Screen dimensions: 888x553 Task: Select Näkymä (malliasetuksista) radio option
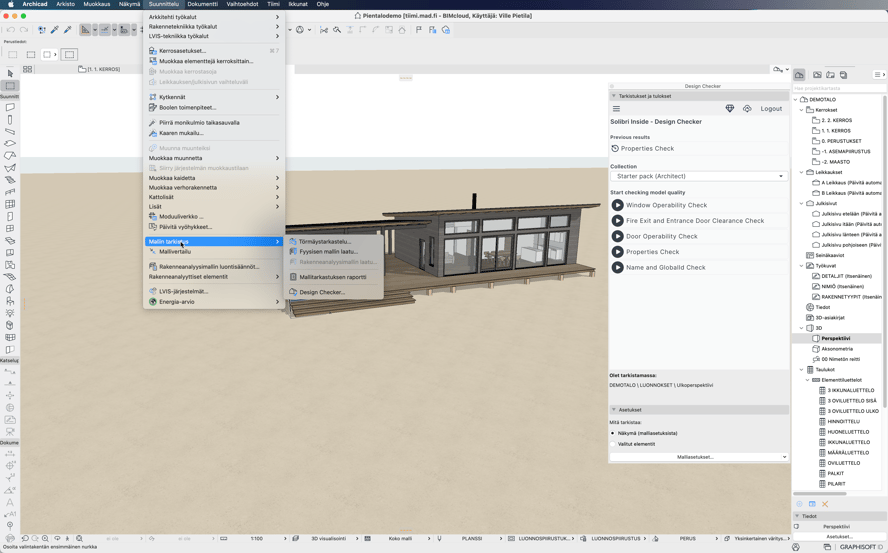(x=613, y=433)
